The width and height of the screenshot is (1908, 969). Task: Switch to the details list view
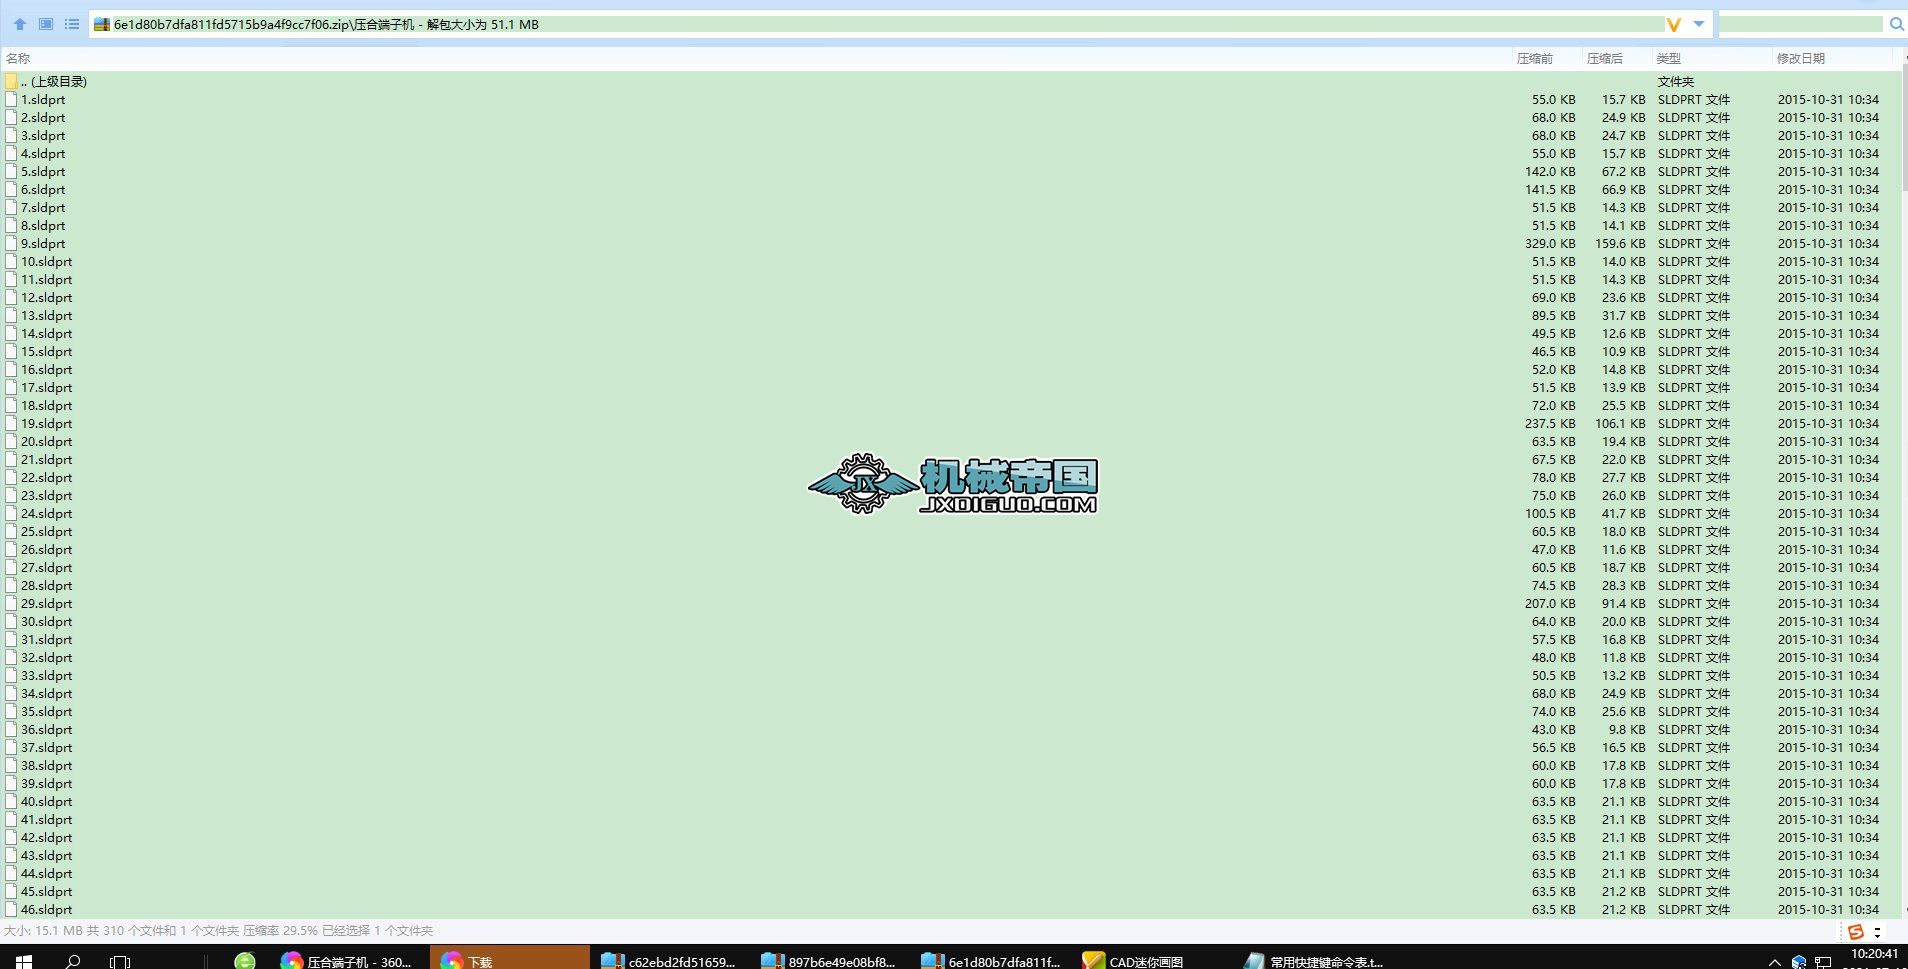pos(72,24)
